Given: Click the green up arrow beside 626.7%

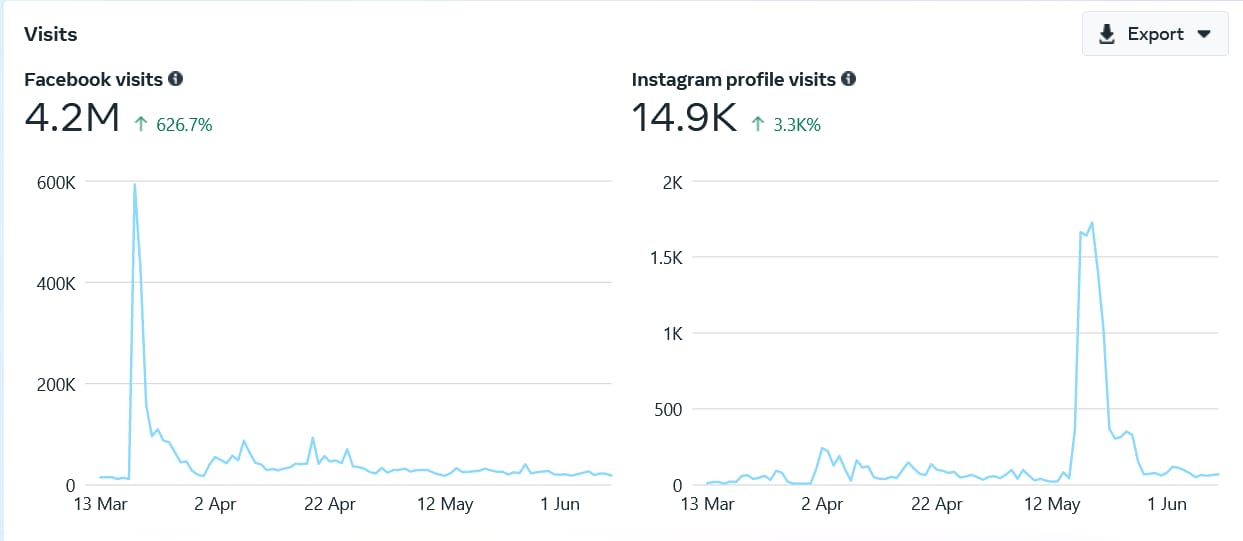Looking at the screenshot, I should click(x=141, y=125).
